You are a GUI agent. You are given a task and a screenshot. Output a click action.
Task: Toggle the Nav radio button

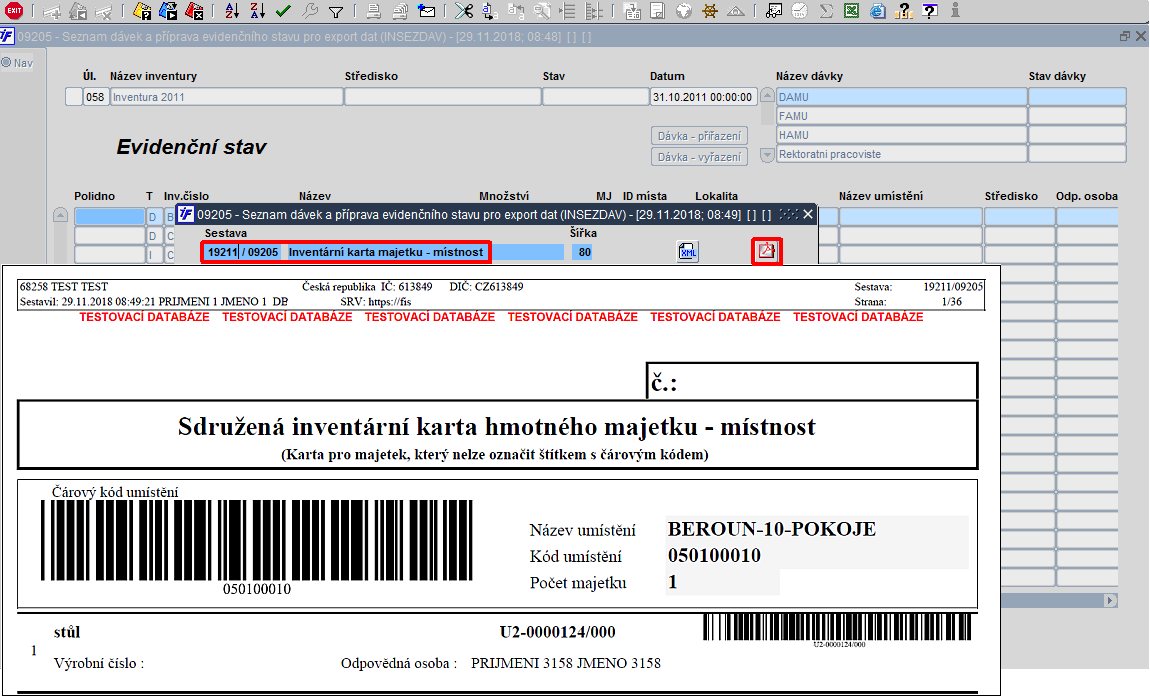[x=7, y=63]
